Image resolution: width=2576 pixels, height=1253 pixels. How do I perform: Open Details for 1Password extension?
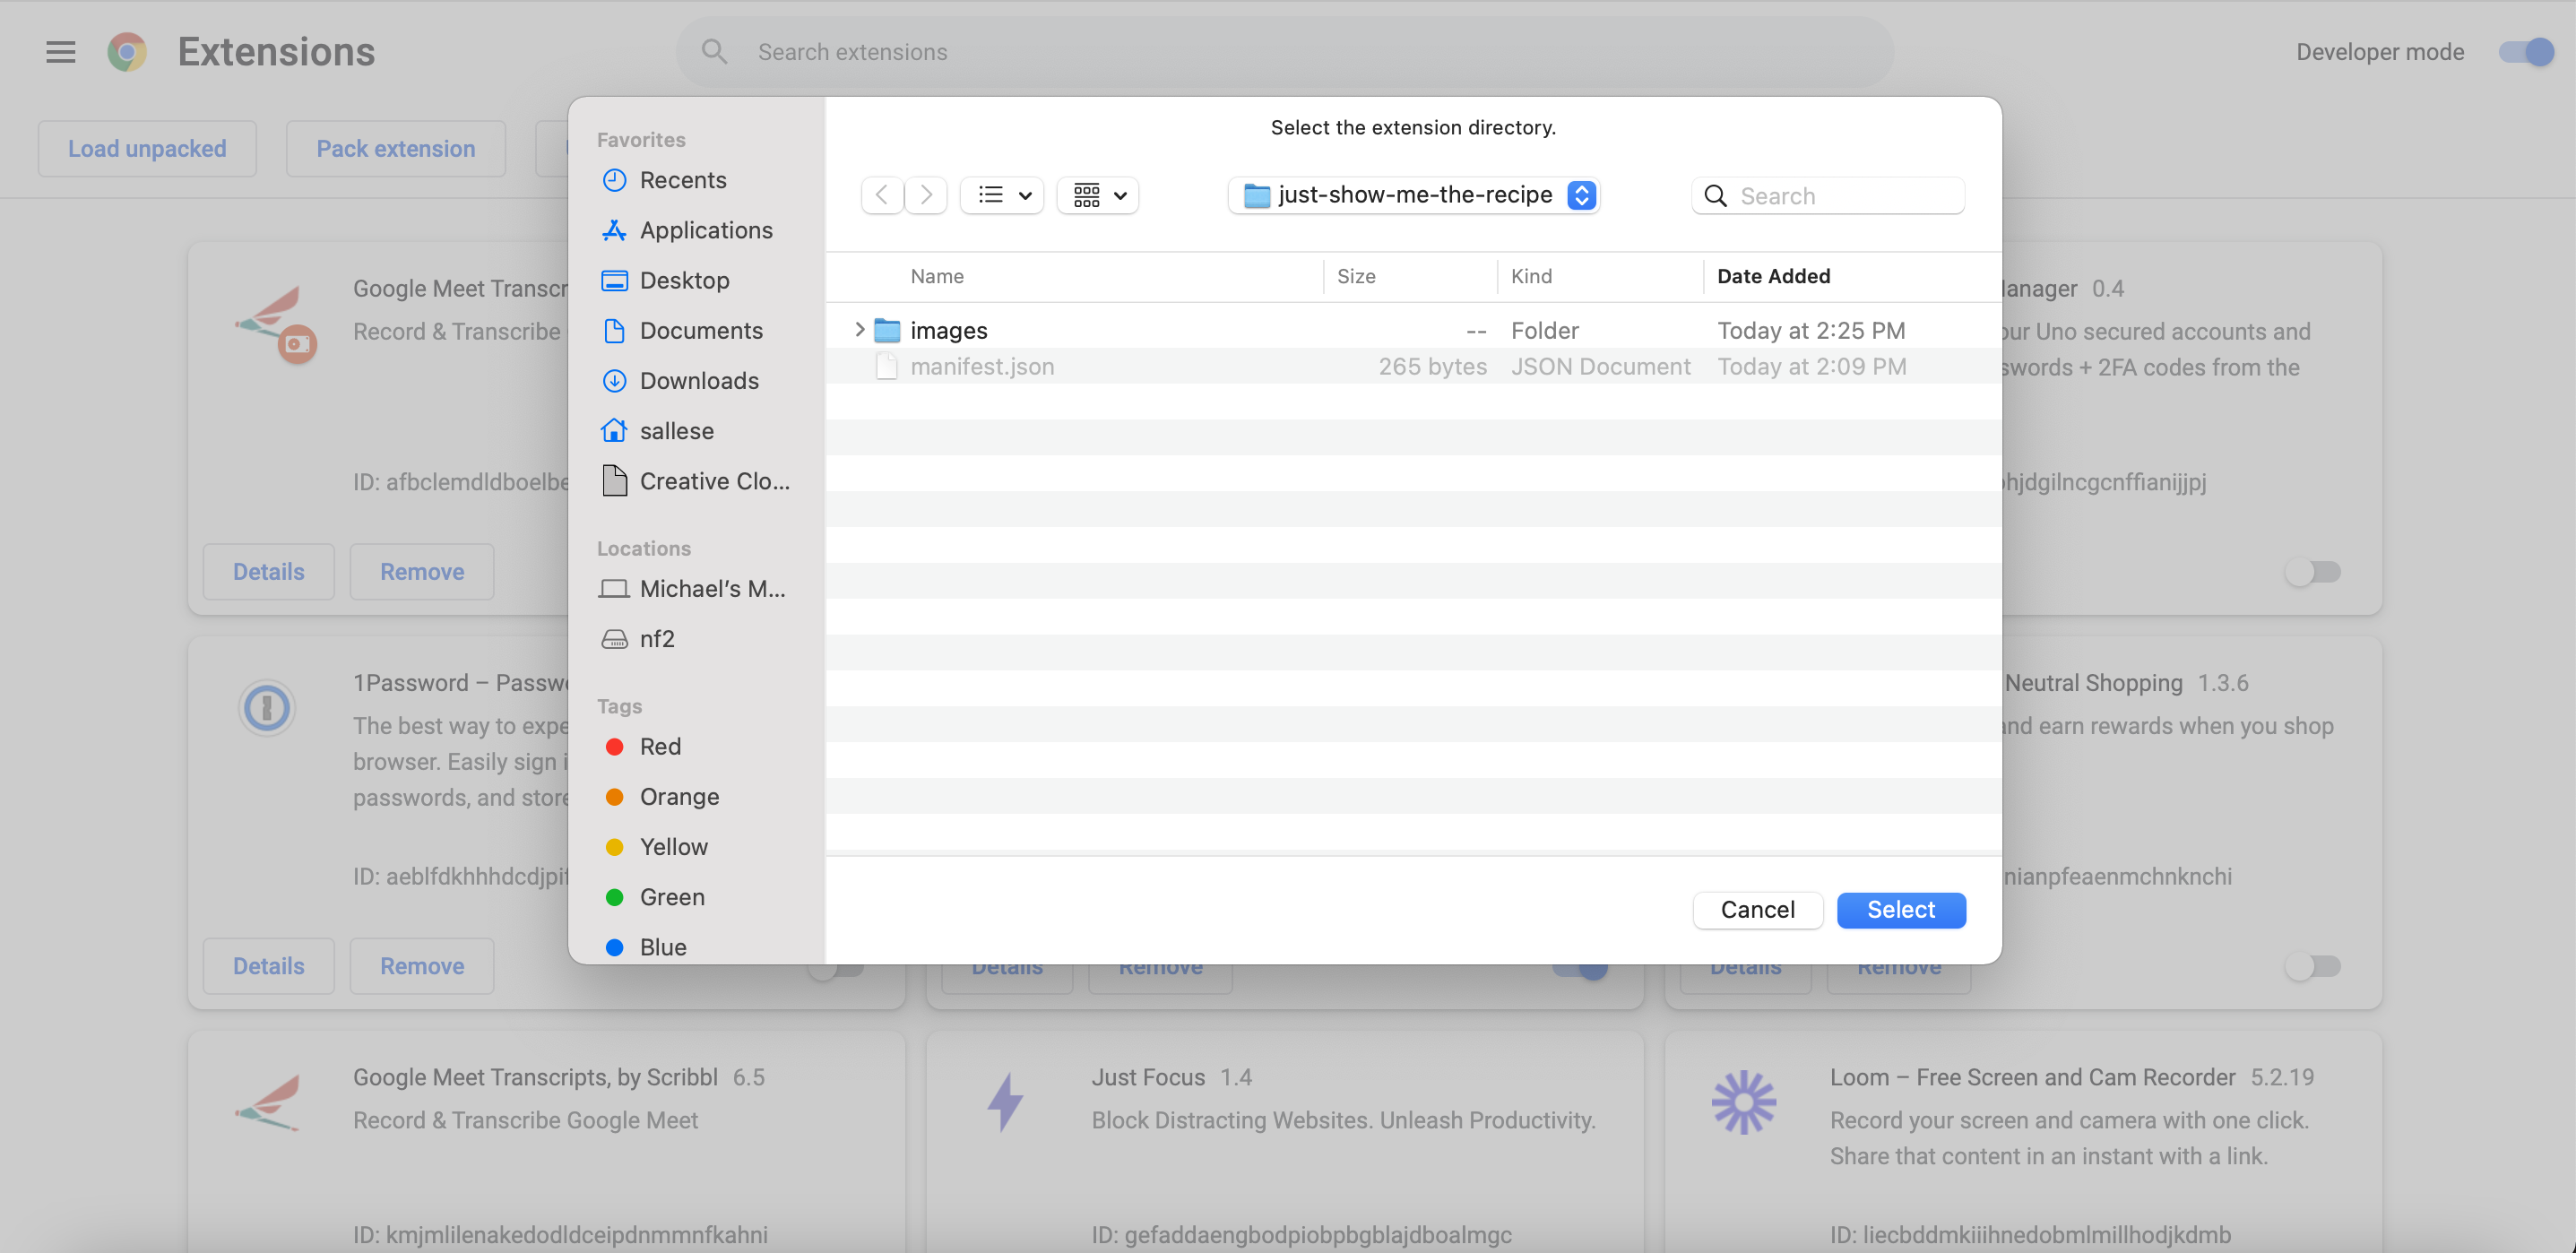[x=268, y=966]
